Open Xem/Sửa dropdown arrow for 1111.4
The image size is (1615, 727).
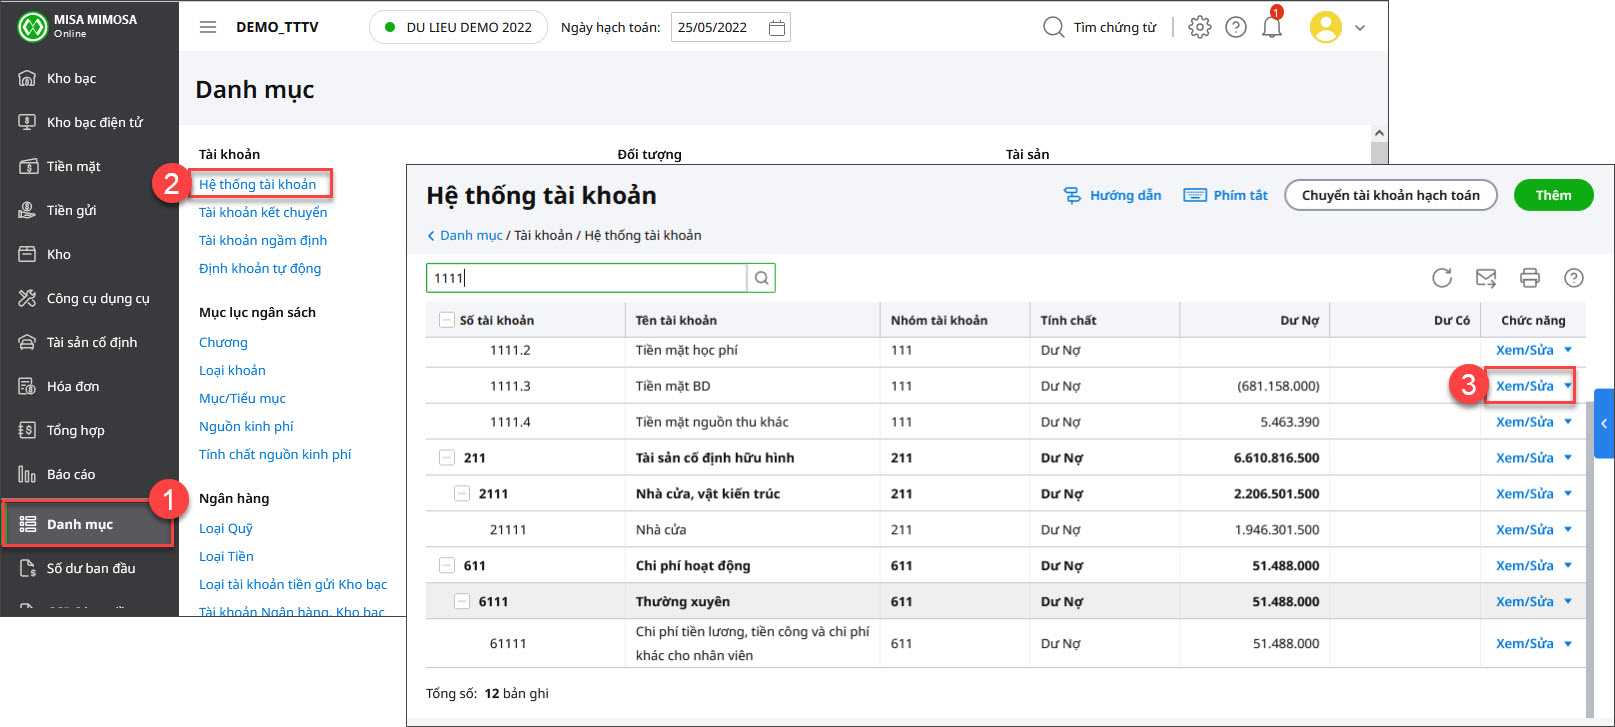(1568, 422)
